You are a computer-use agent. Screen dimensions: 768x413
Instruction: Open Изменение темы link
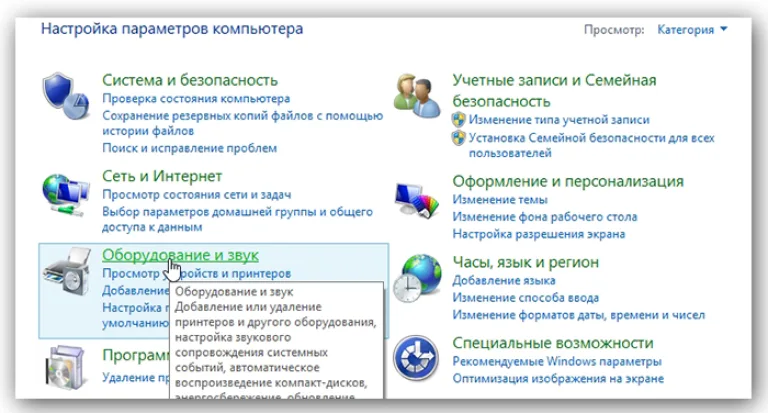coord(500,199)
